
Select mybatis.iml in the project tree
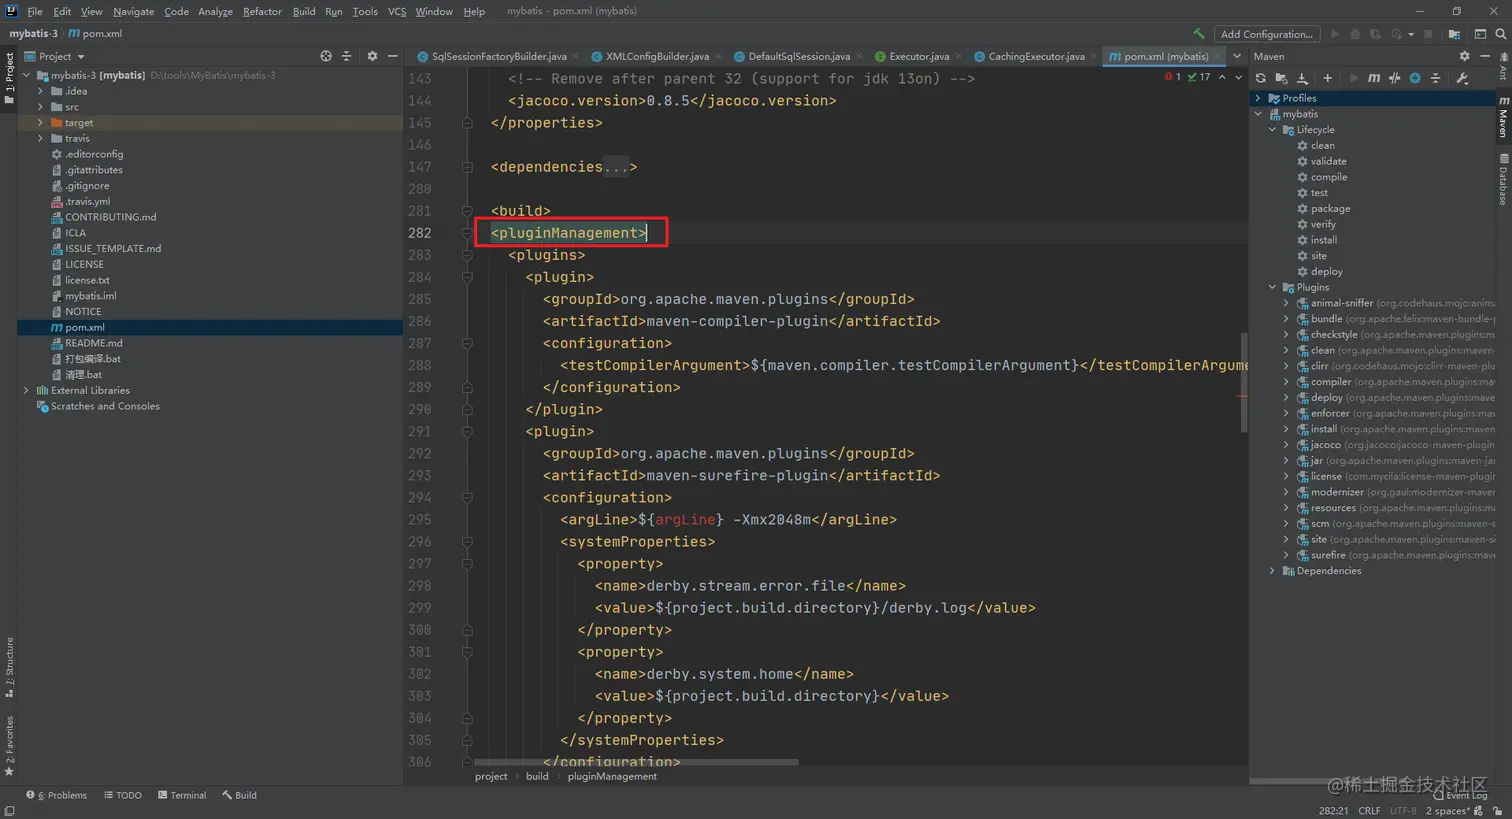(x=90, y=296)
